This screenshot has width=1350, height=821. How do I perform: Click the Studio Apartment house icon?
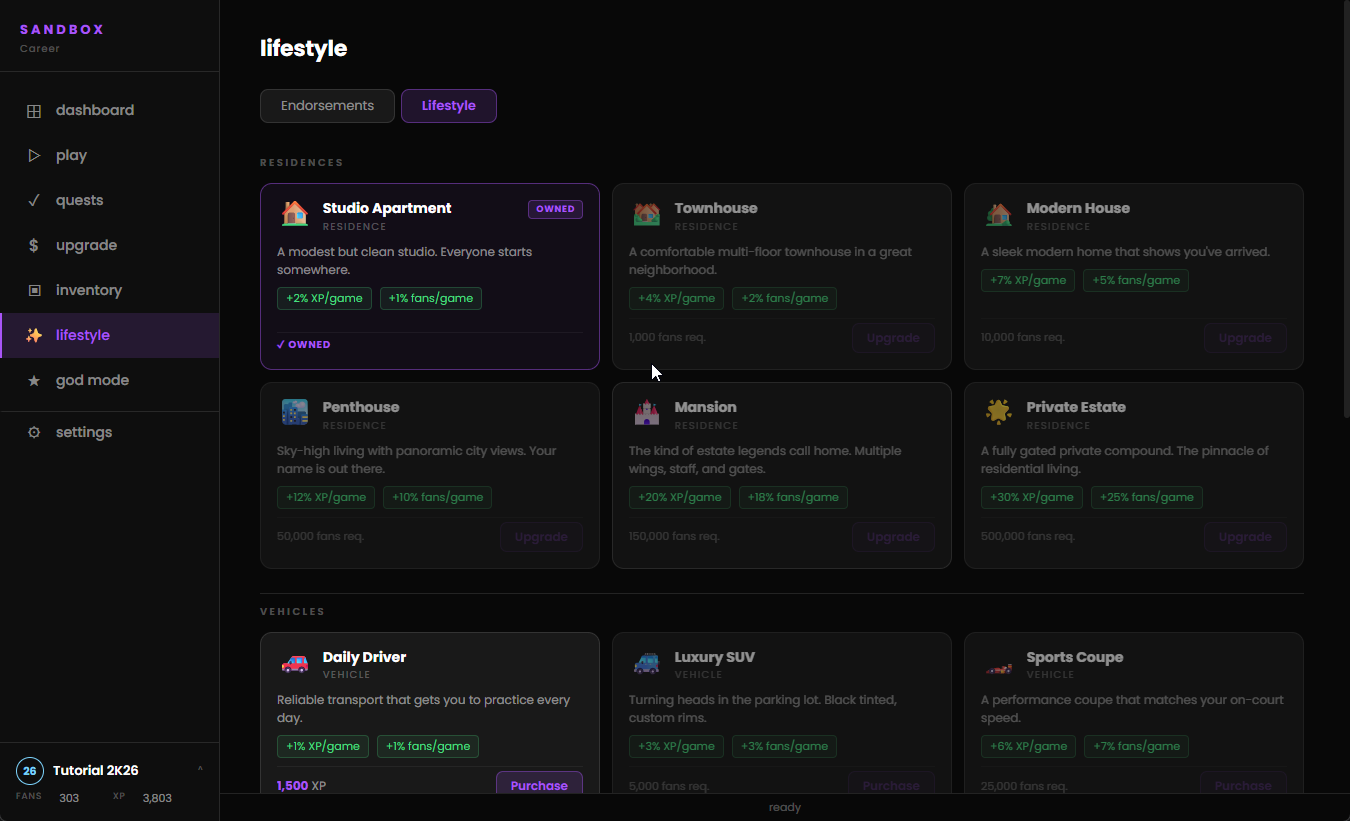click(x=295, y=214)
